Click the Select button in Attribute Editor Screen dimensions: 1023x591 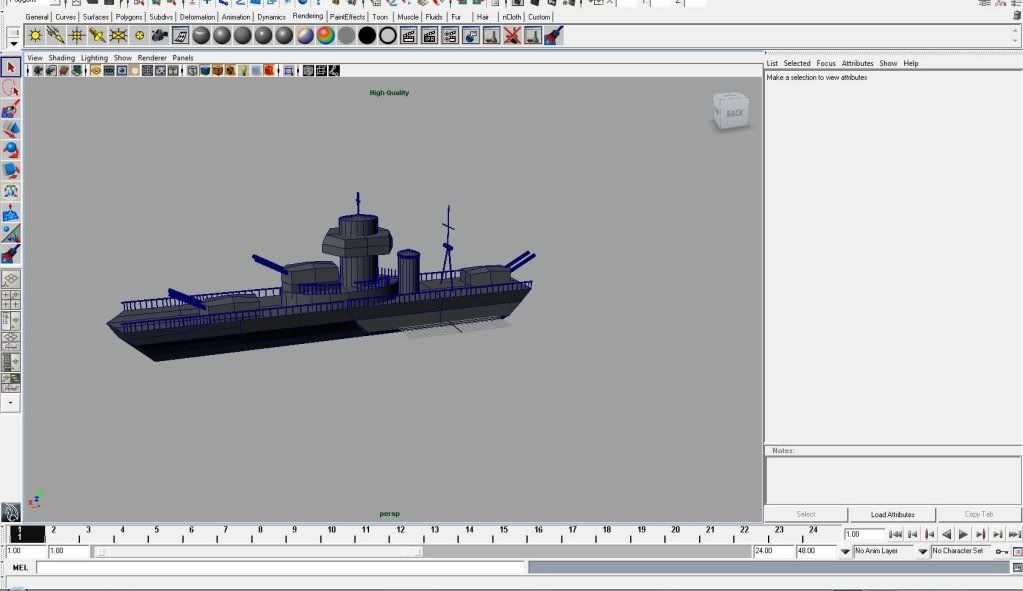click(806, 514)
